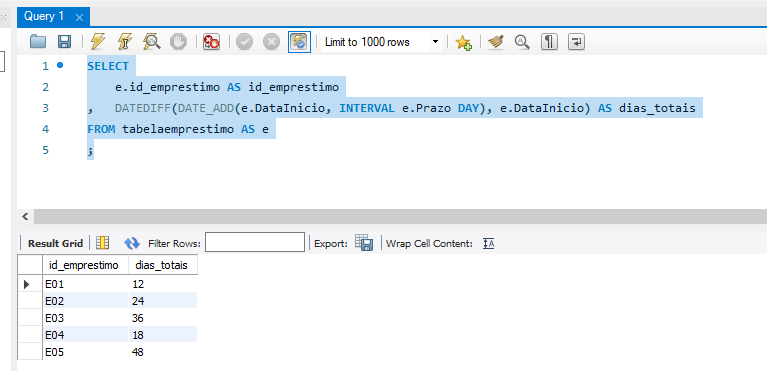Open the find panel magnifier icon
Viewport: 767px width, 371px height.
522,42
